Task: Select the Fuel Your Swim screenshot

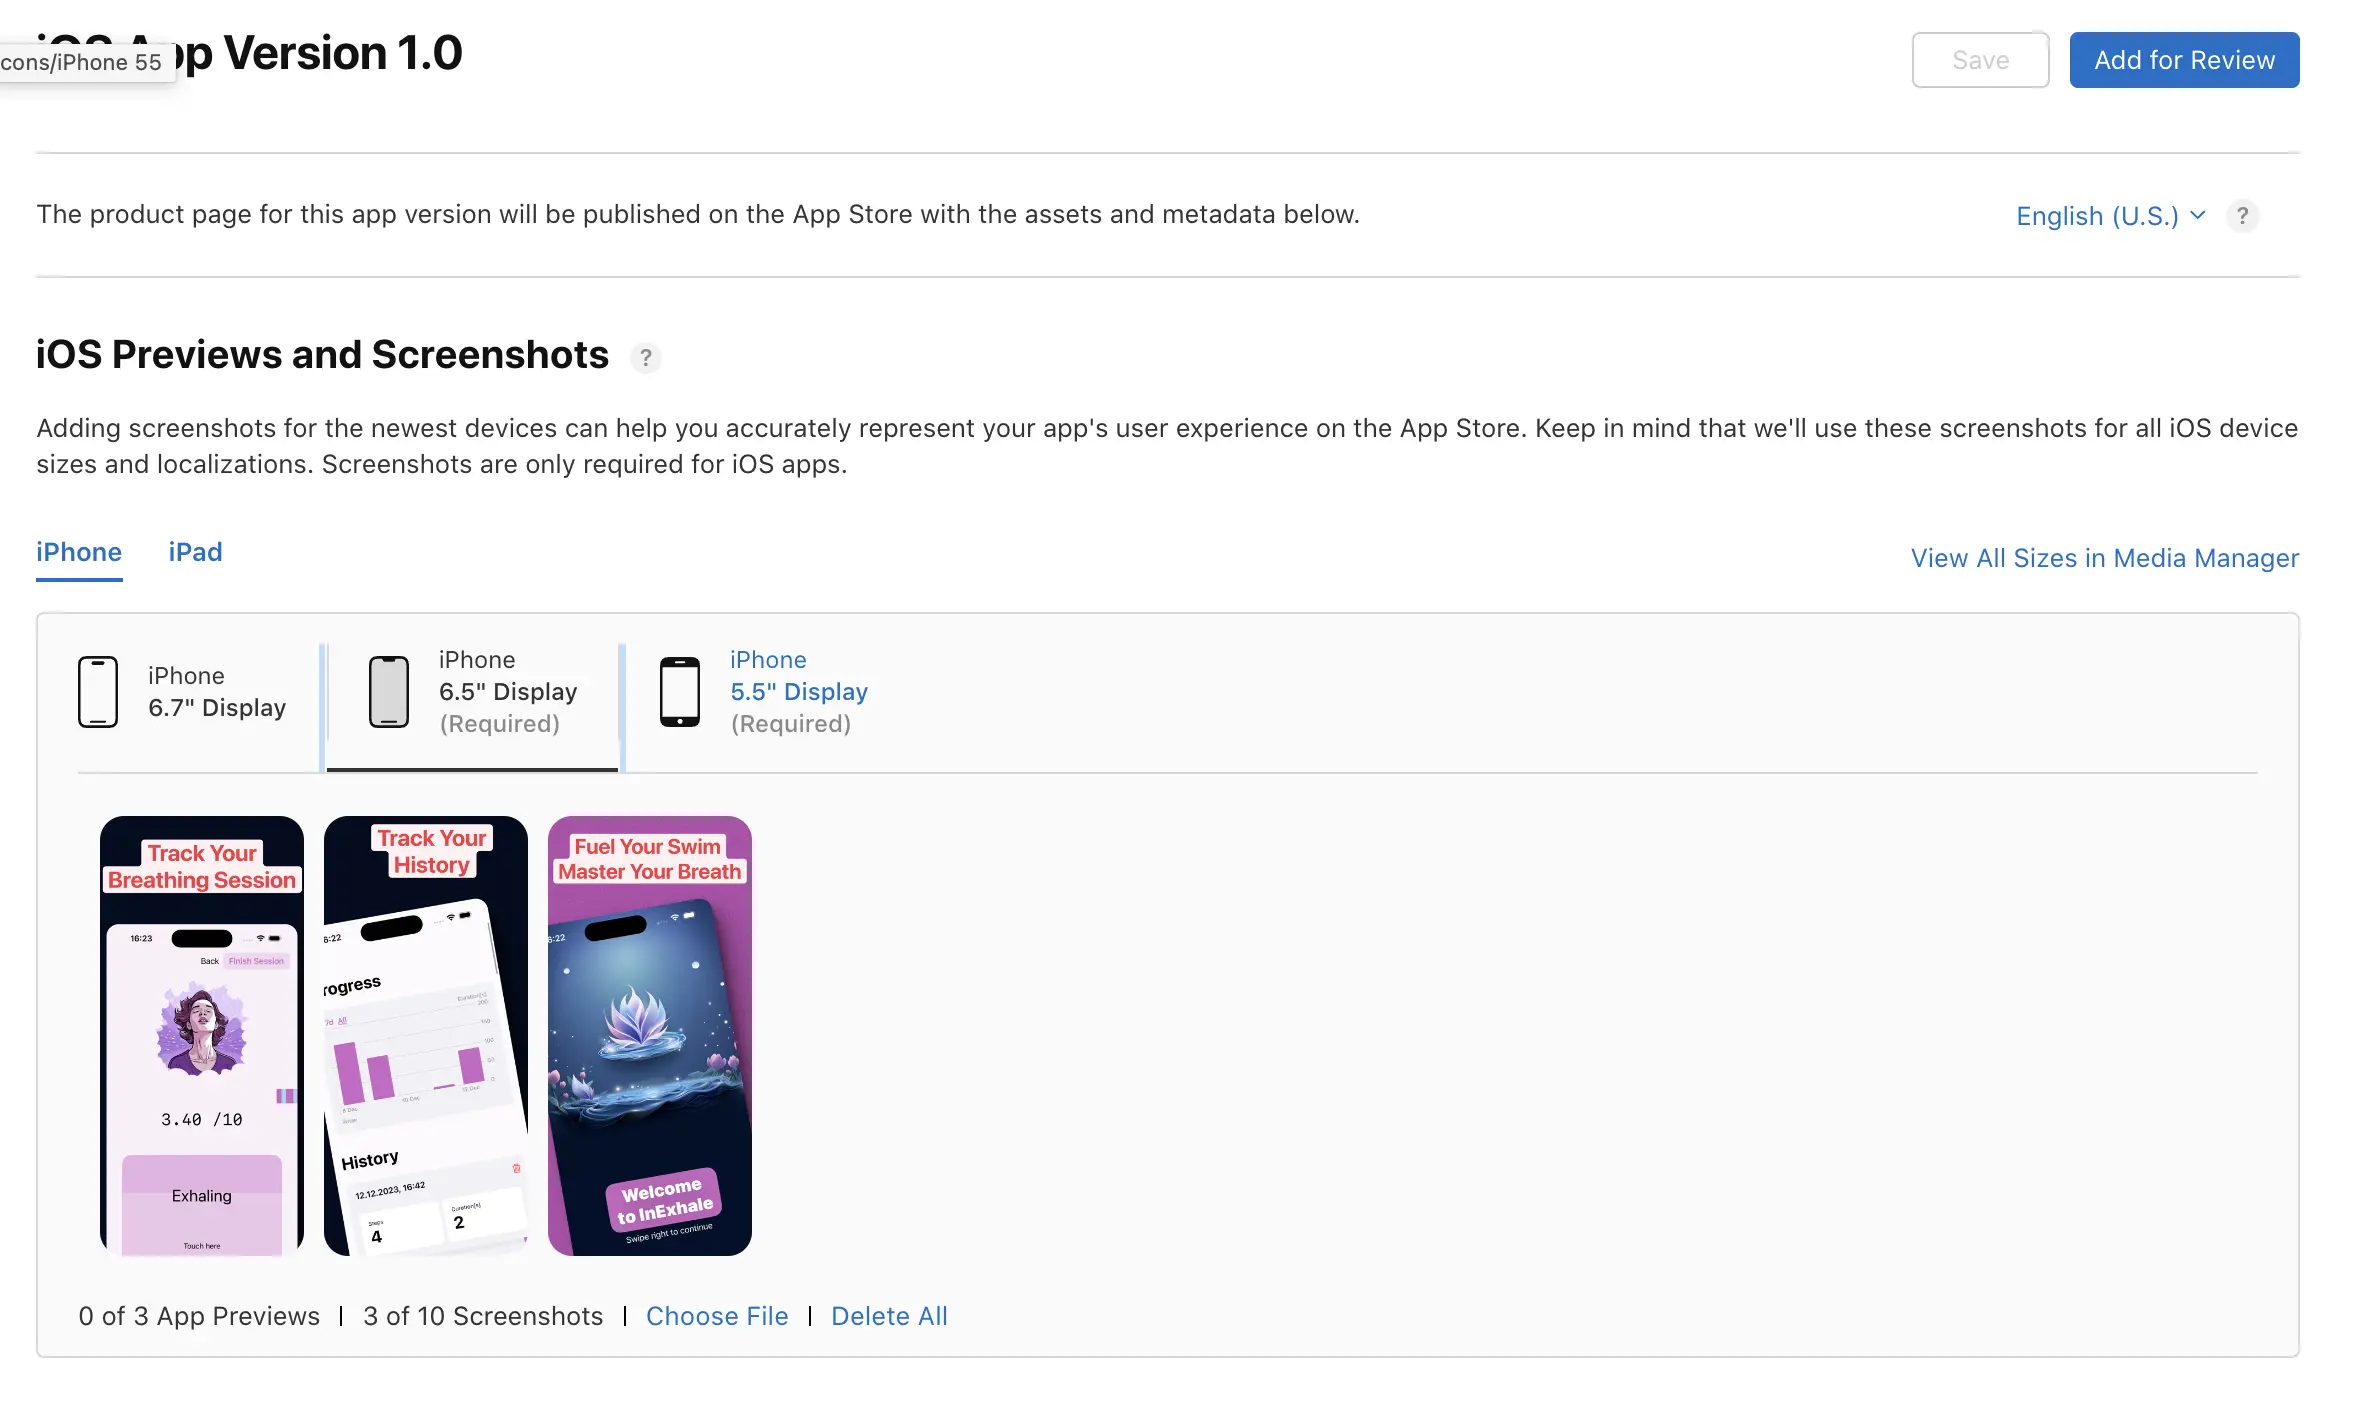Action: pos(650,1036)
